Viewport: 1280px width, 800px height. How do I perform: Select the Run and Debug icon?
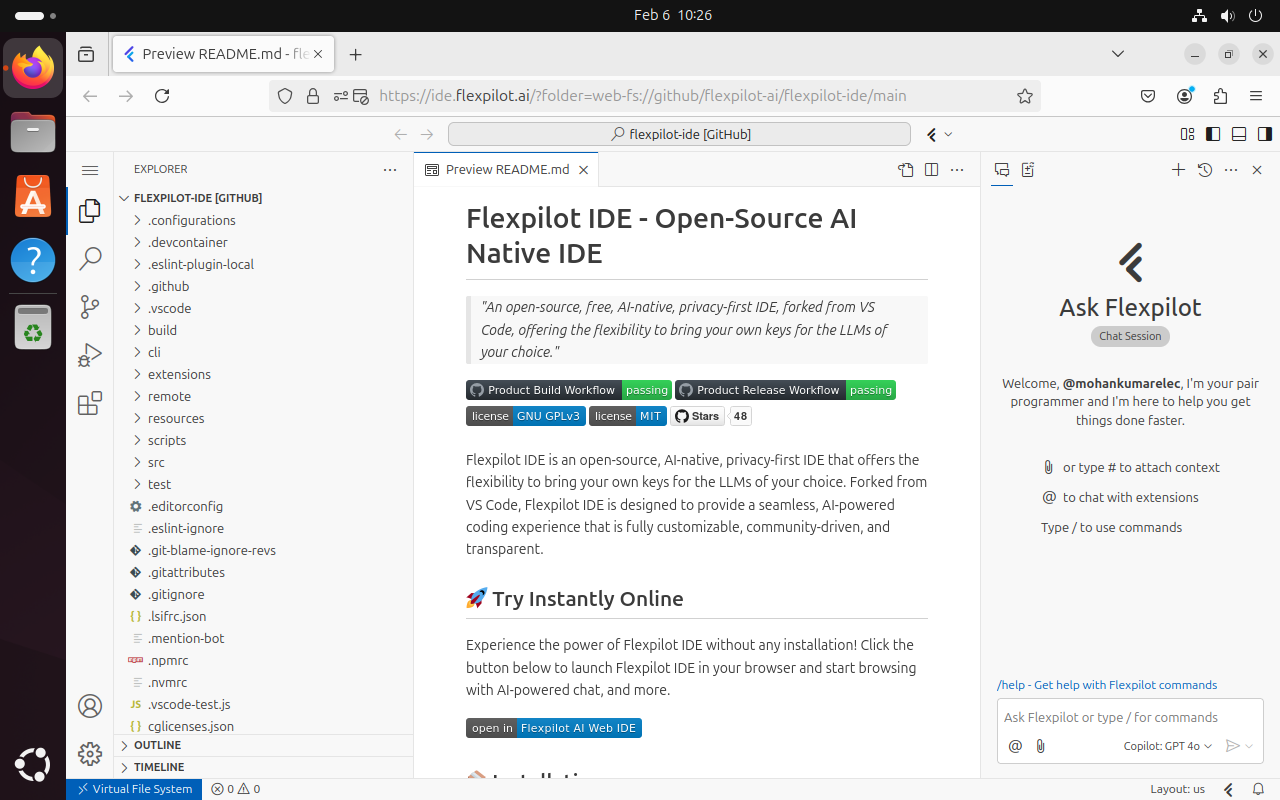(x=90, y=355)
